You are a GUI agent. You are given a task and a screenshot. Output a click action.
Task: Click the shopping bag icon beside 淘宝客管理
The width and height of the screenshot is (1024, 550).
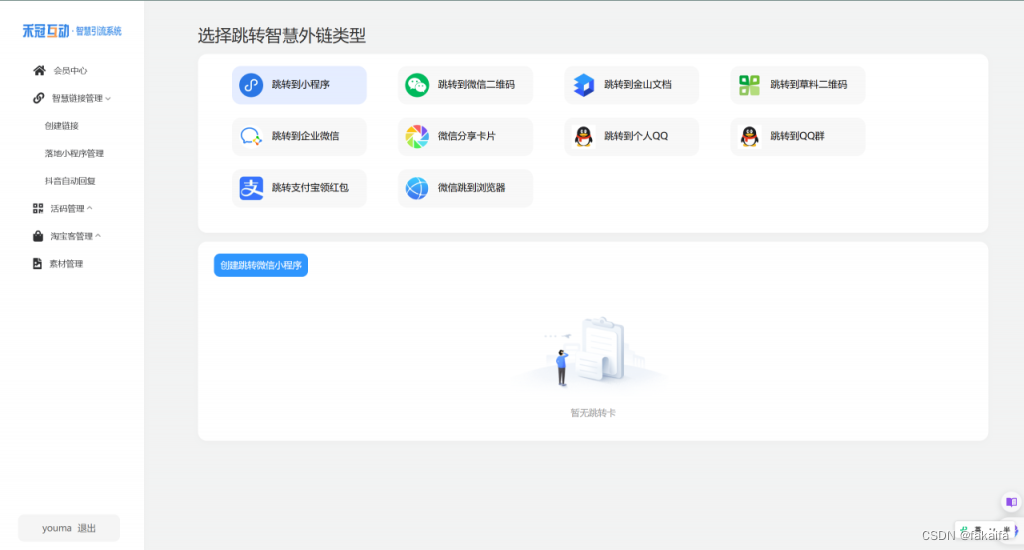pos(38,236)
